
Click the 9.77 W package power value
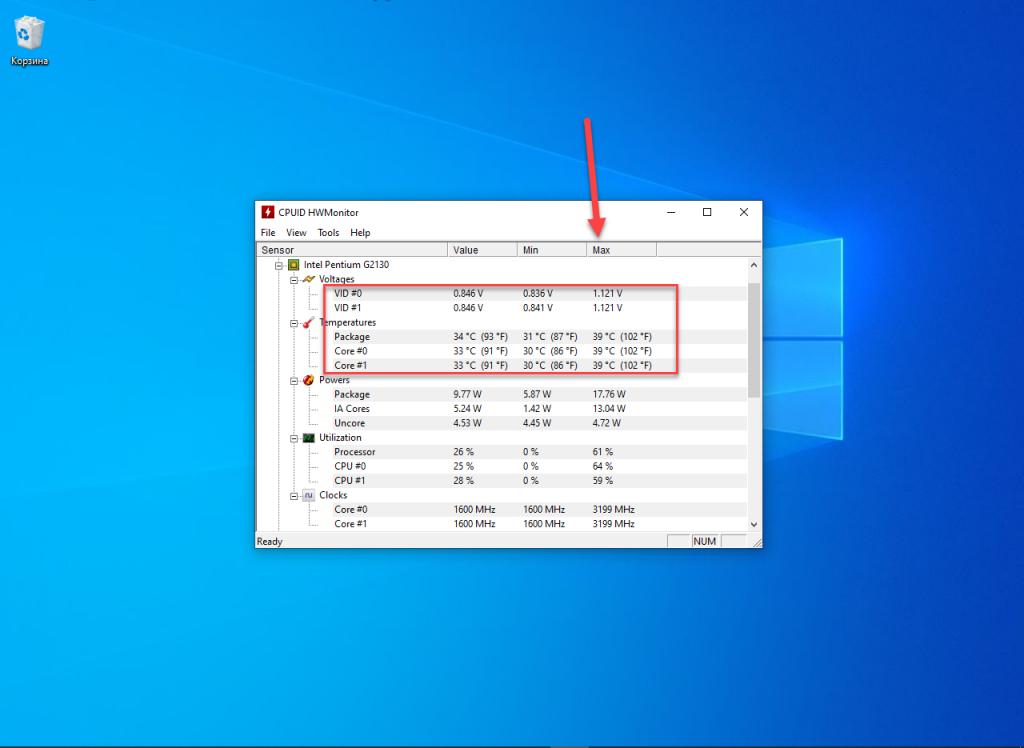467,394
